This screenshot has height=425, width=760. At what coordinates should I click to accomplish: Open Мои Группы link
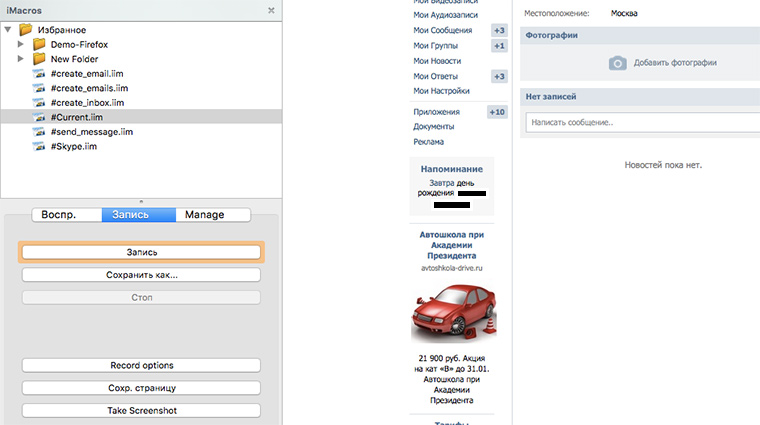point(435,46)
